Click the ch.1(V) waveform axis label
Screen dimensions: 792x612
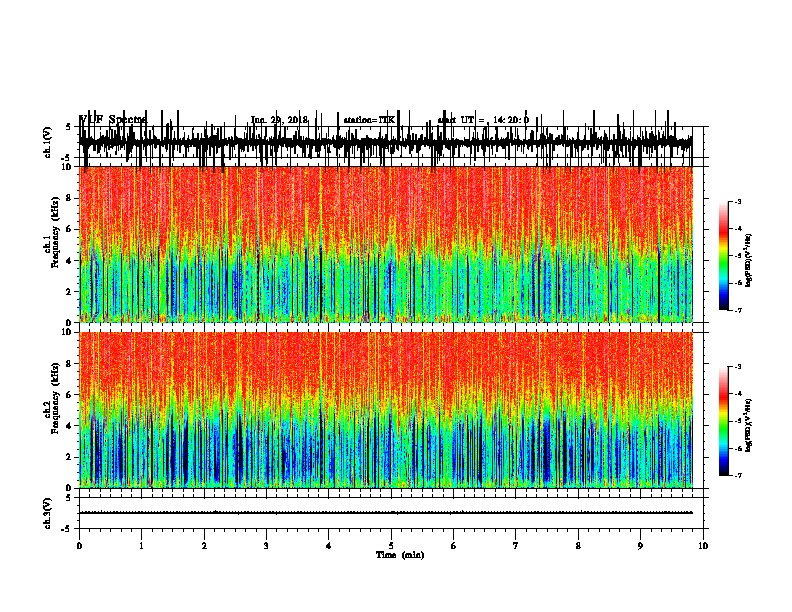coord(48,142)
